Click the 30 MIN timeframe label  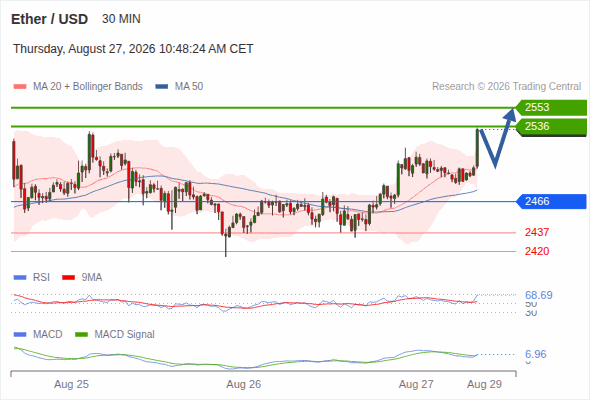click(x=121, y=19)
